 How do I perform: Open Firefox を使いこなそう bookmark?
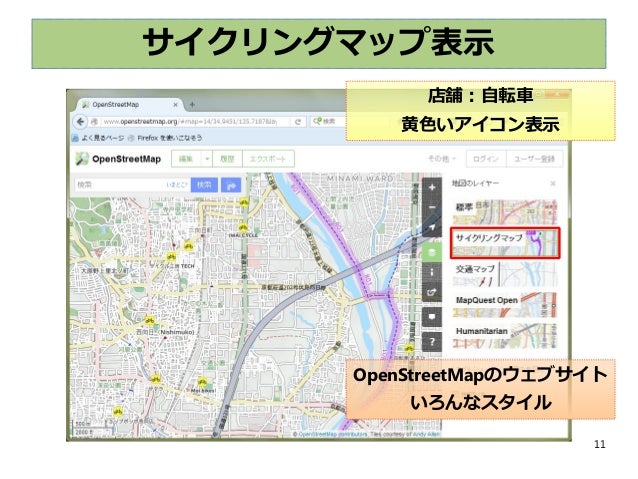tap(165, 138)
